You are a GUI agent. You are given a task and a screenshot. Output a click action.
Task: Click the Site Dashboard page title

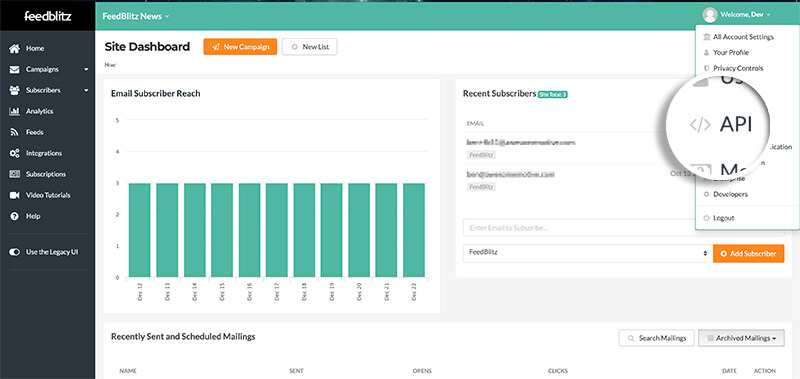(x=147, y=47)
